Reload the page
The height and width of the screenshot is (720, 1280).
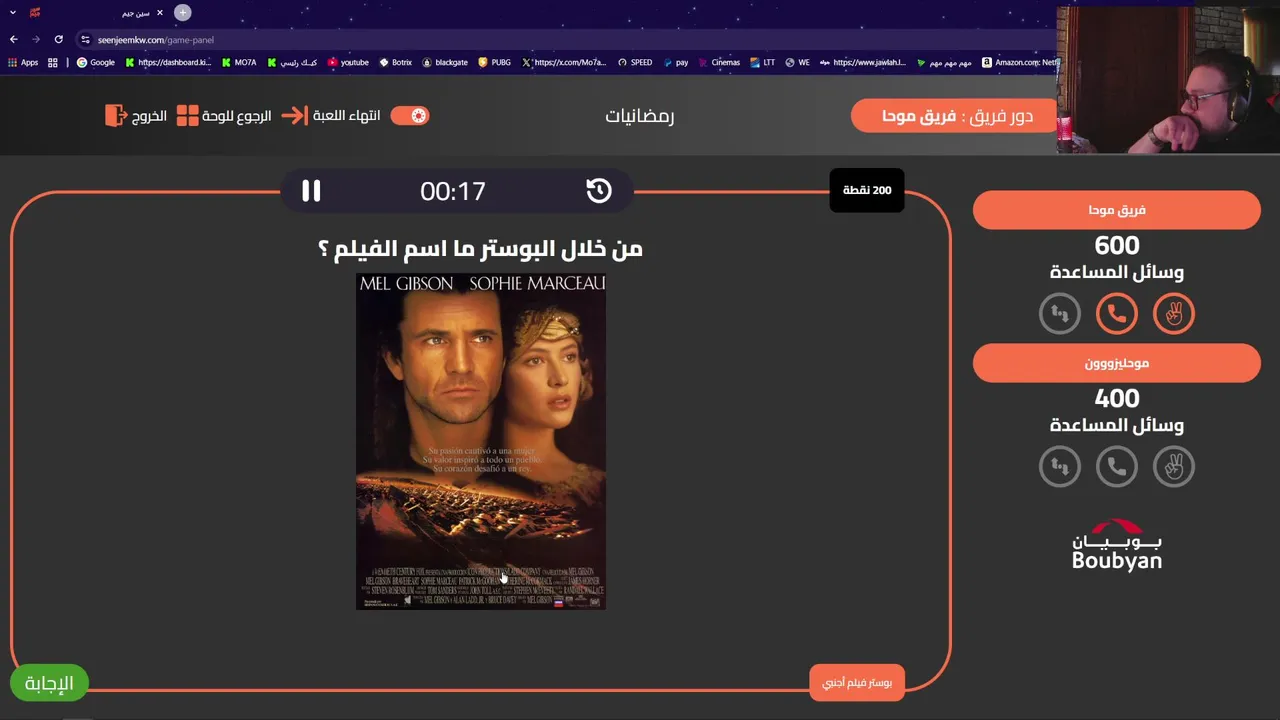click(58, 39)
